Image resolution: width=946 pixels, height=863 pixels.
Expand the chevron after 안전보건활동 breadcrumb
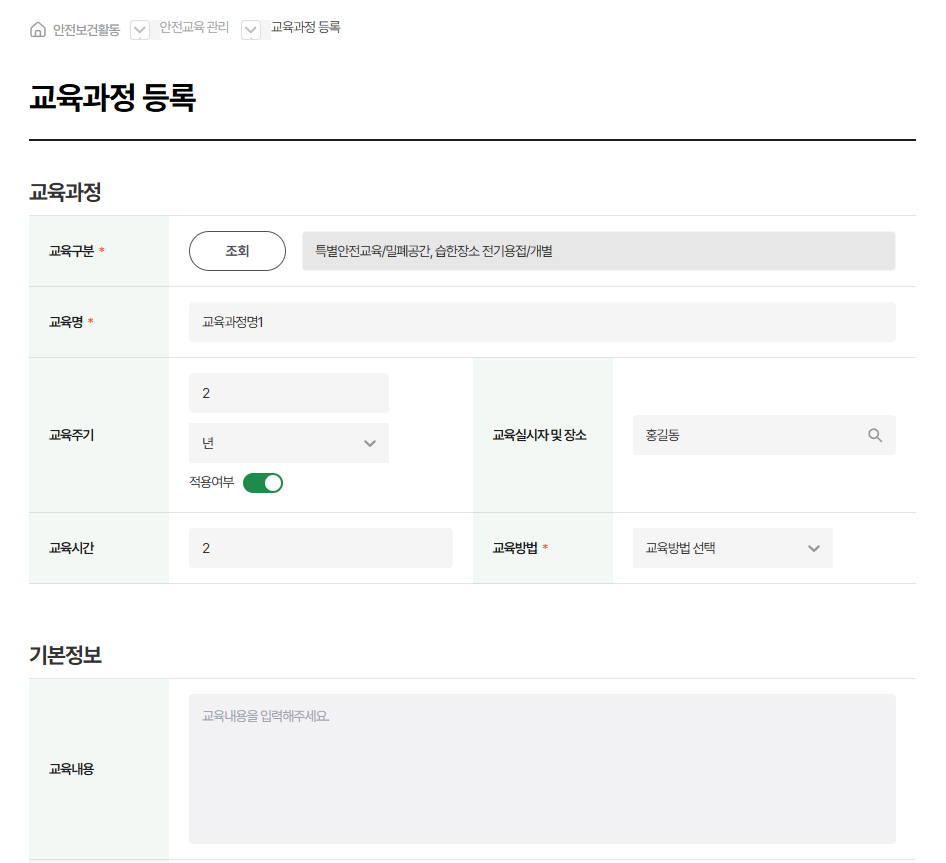point(140,30)
